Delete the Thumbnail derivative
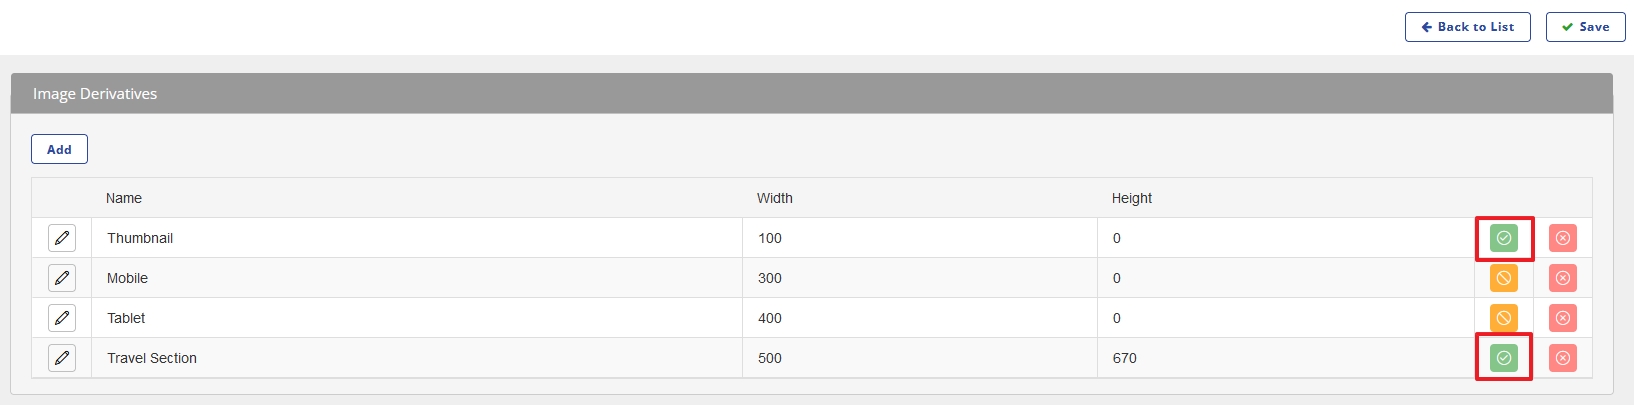Viewport: 1634px width, 405px height. click(1562, 238)
